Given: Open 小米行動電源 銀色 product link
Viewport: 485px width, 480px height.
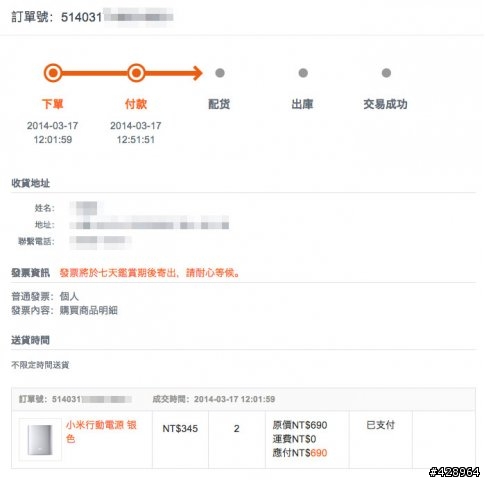Looking at the screenshot, I should pyautogui.click(x=101, y=432).
